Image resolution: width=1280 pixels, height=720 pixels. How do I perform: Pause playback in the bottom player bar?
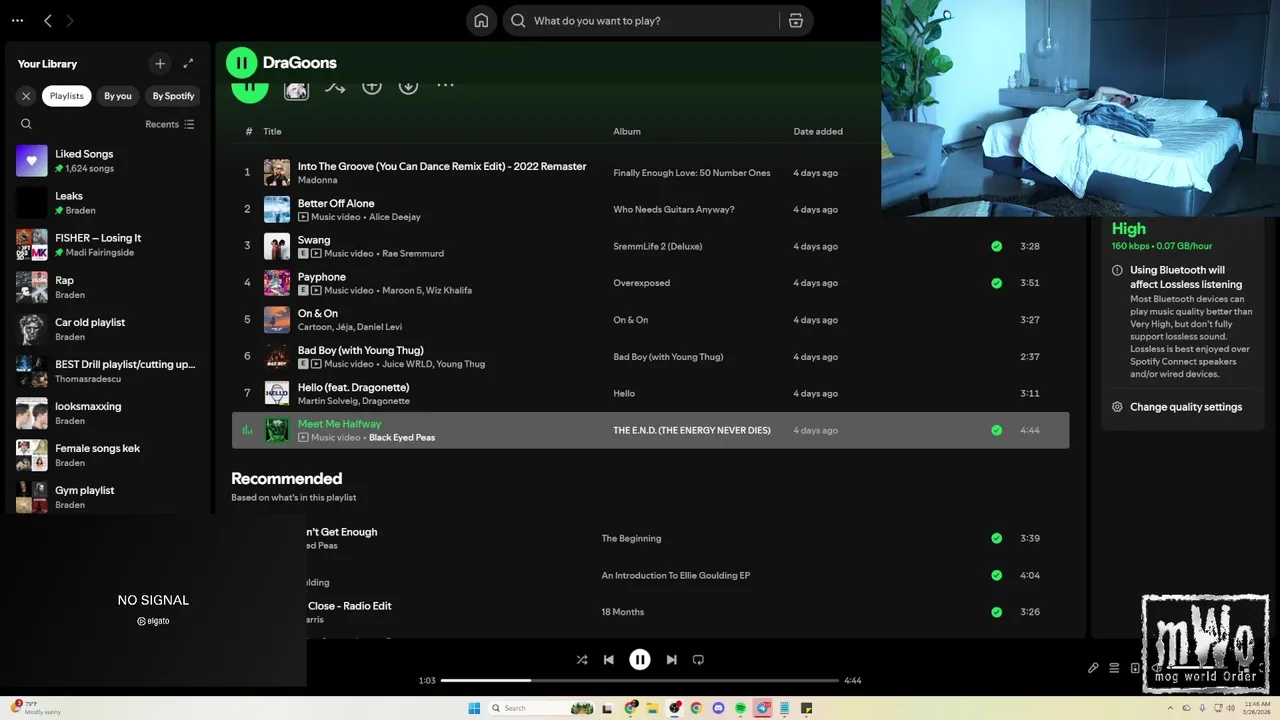coord(640,660)
